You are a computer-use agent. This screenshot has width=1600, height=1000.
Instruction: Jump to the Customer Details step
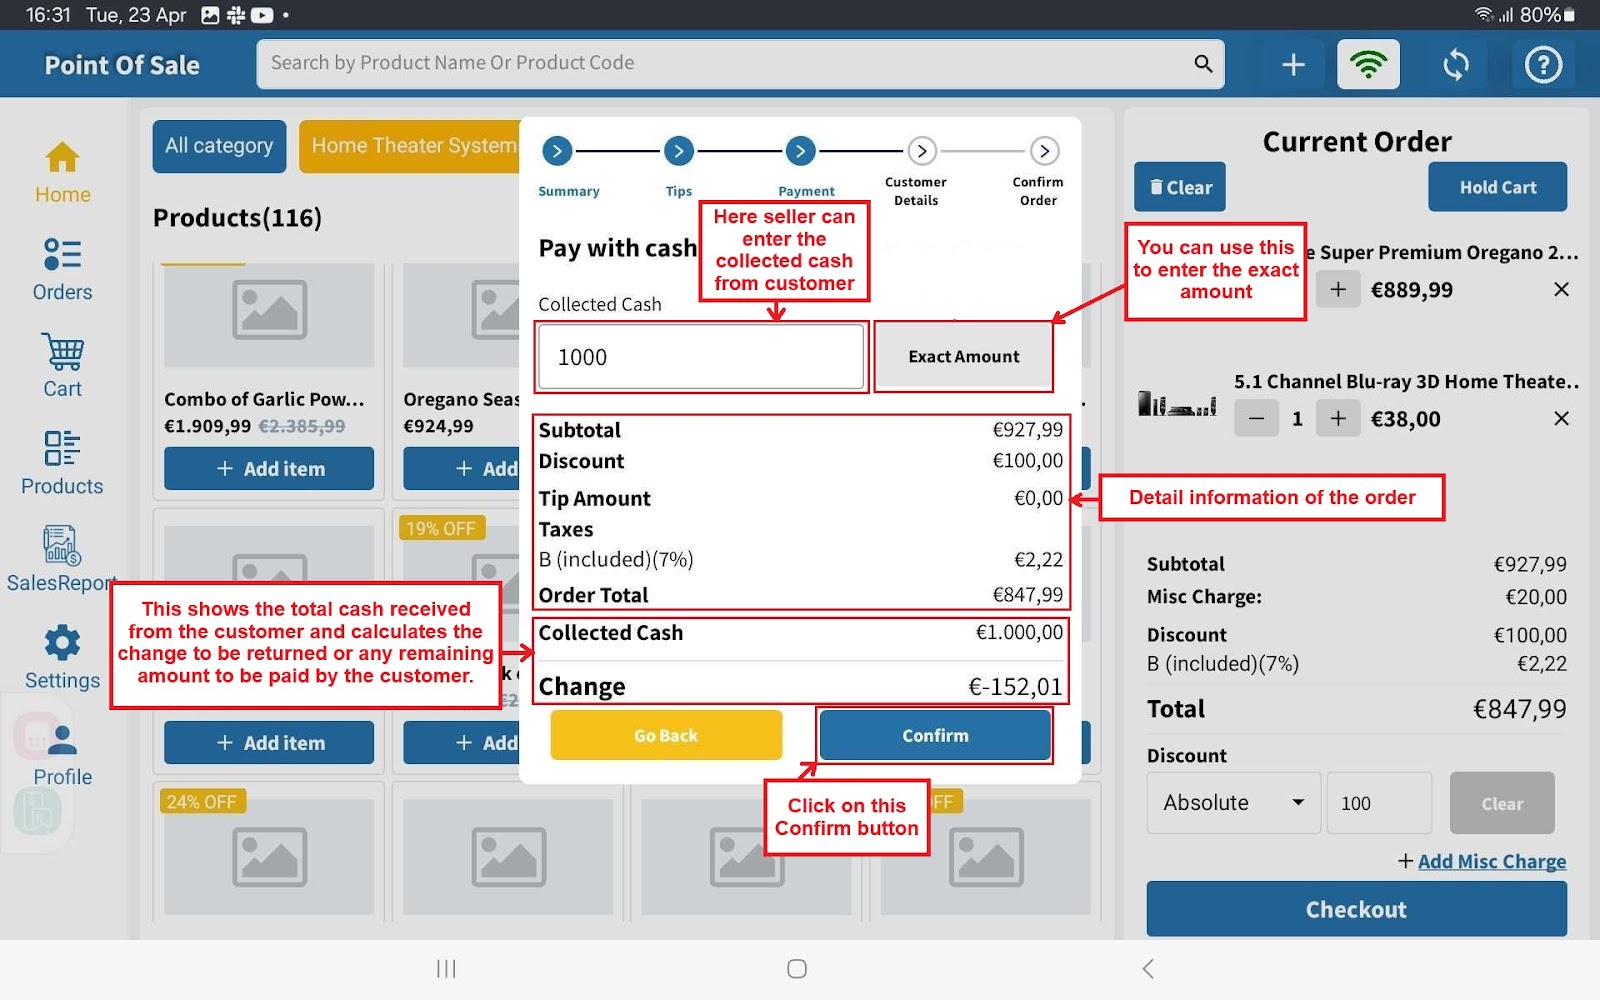(921, 152)
